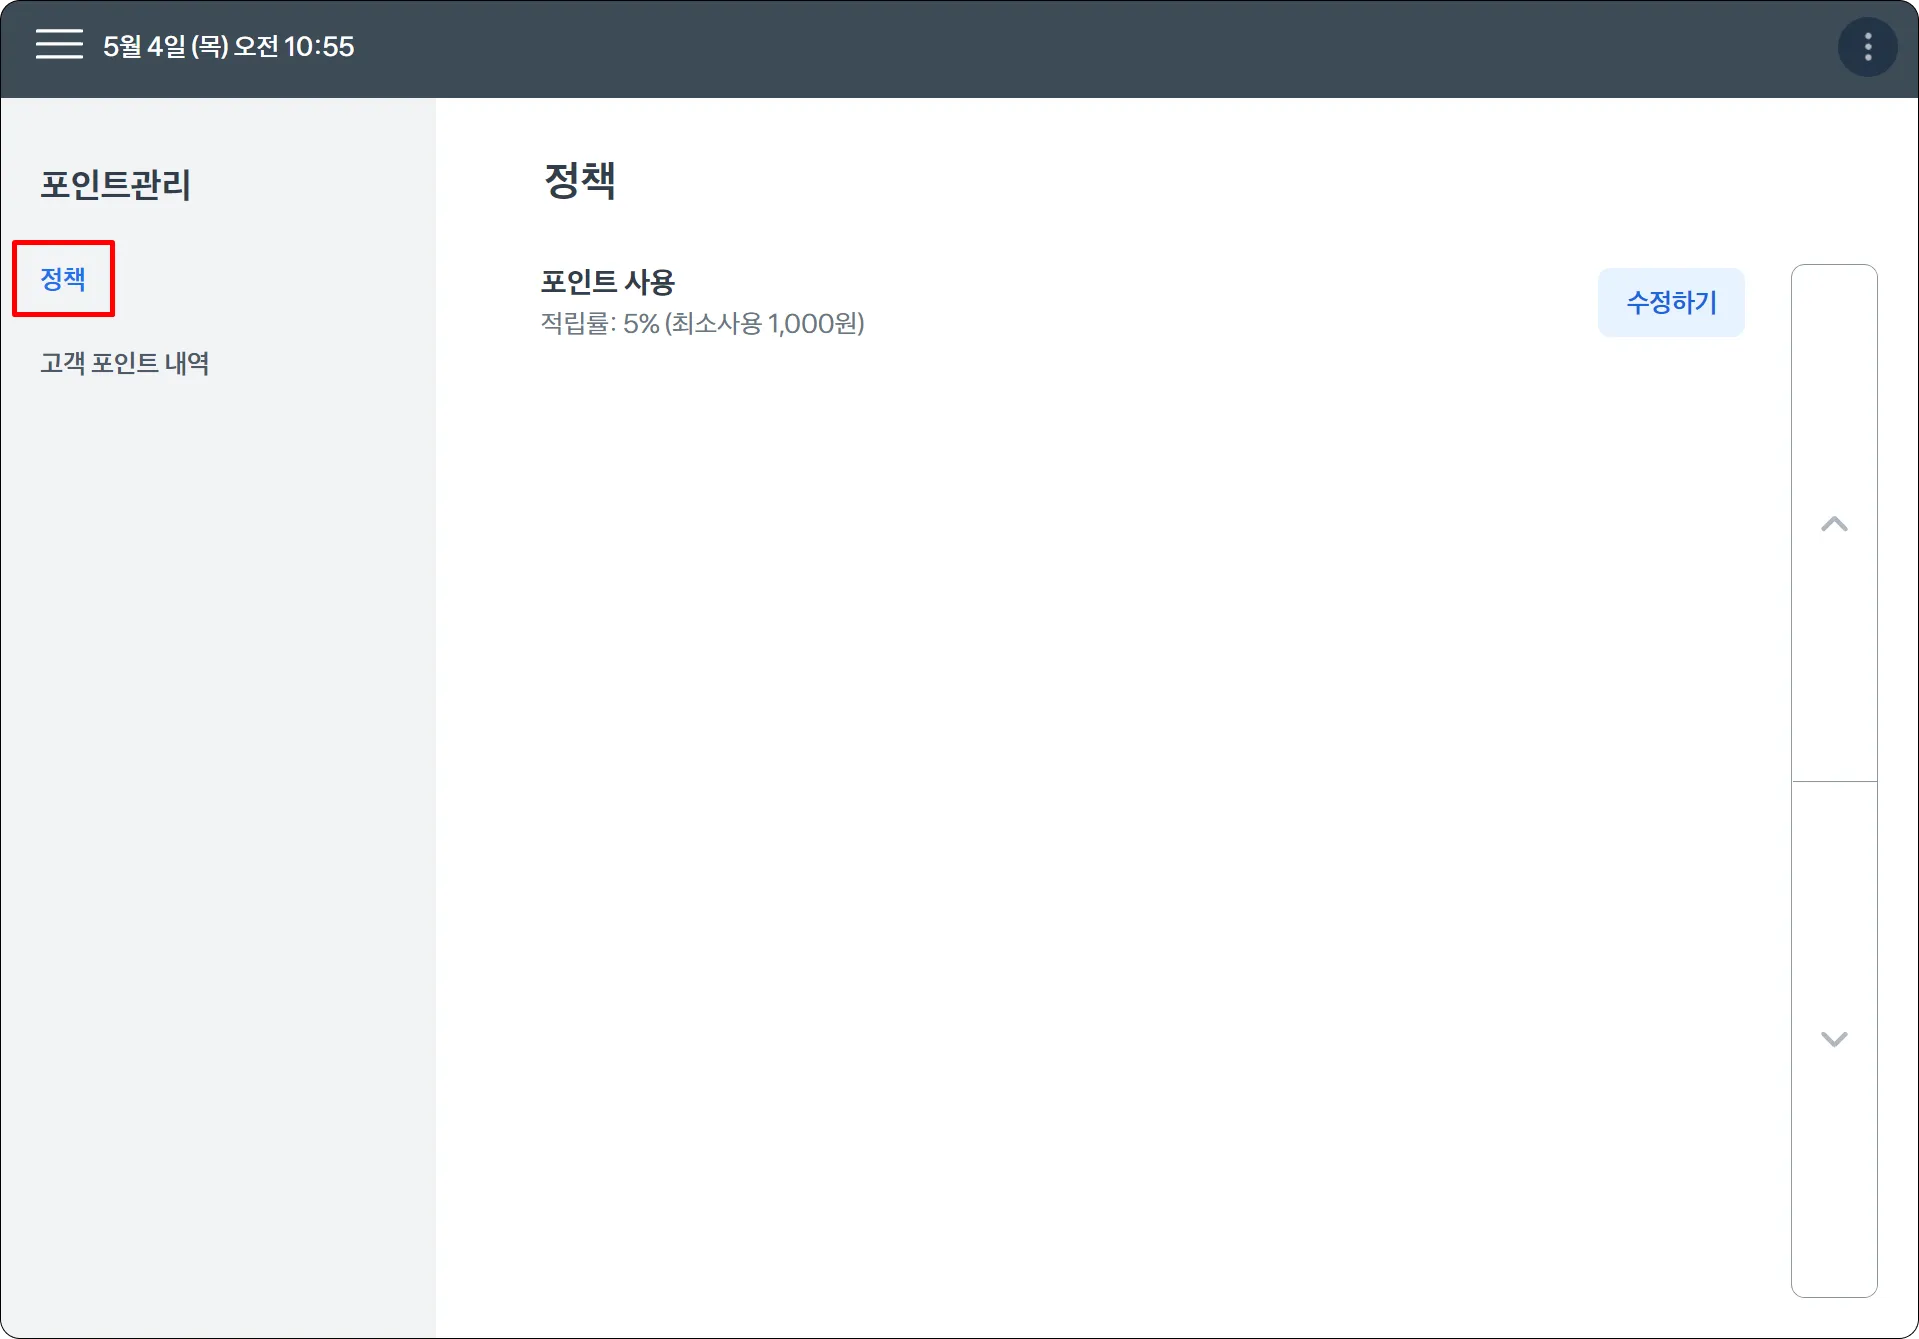Click the 오전 10:55 time text
1919x1339 pixels.
point(294,47)
